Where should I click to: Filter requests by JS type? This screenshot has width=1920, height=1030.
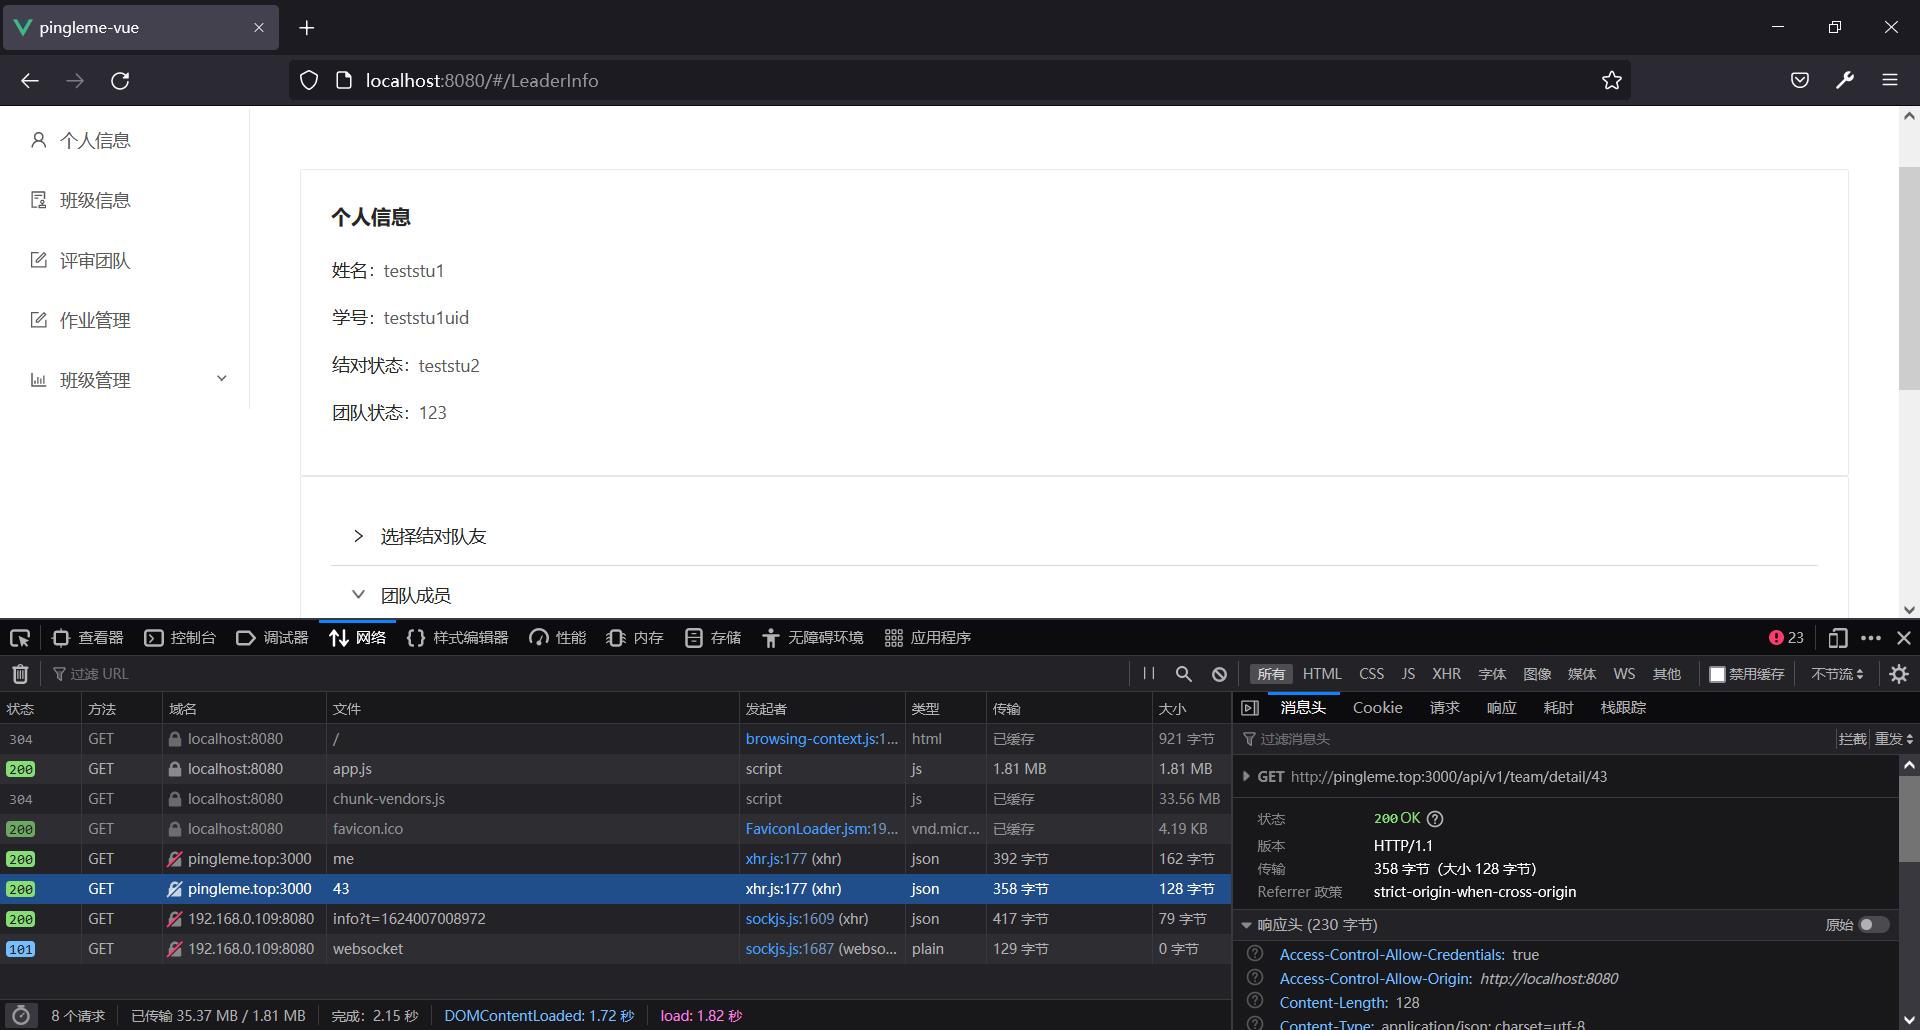click(x=1408, y=674)
